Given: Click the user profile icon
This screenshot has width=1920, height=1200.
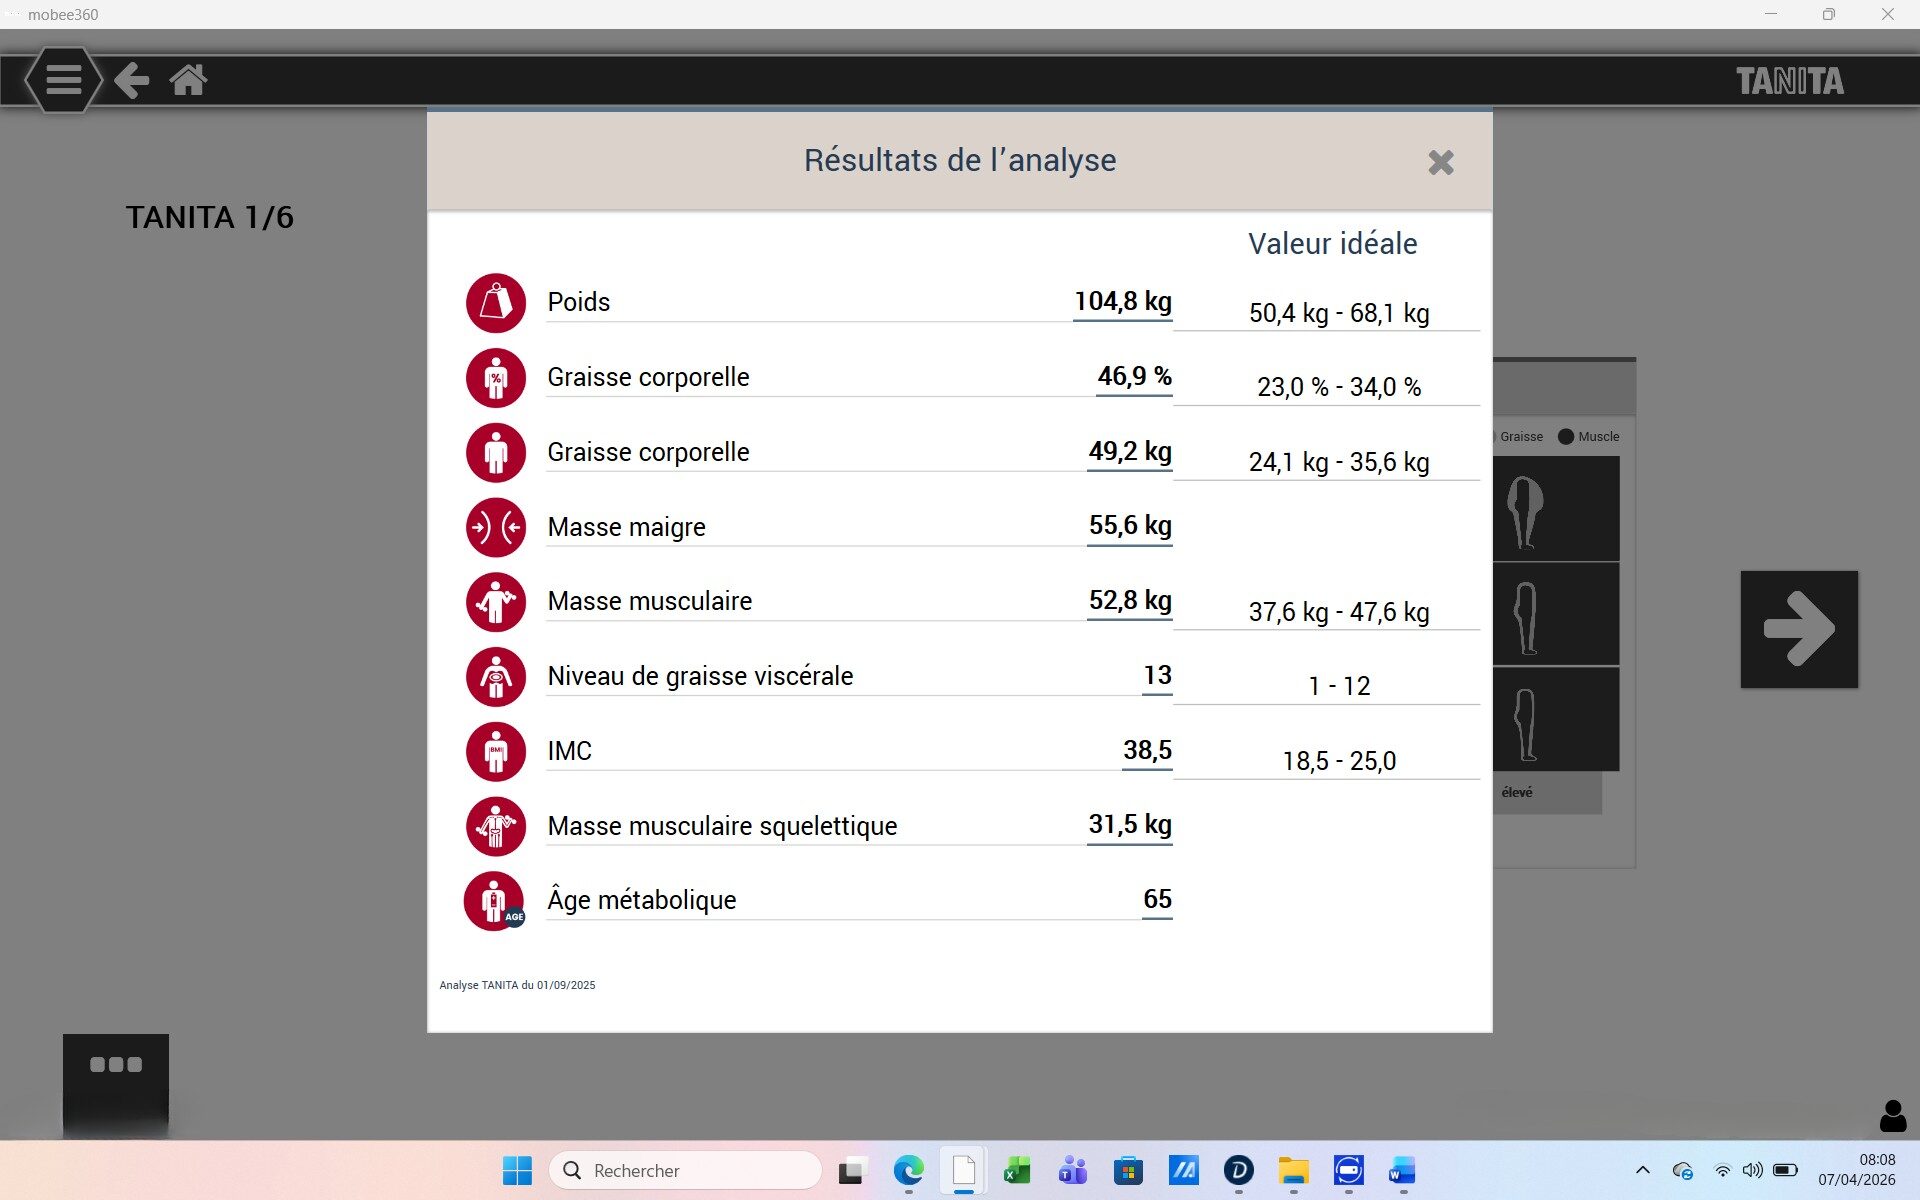Looking at the screenshot, I should (1892, 1116).
